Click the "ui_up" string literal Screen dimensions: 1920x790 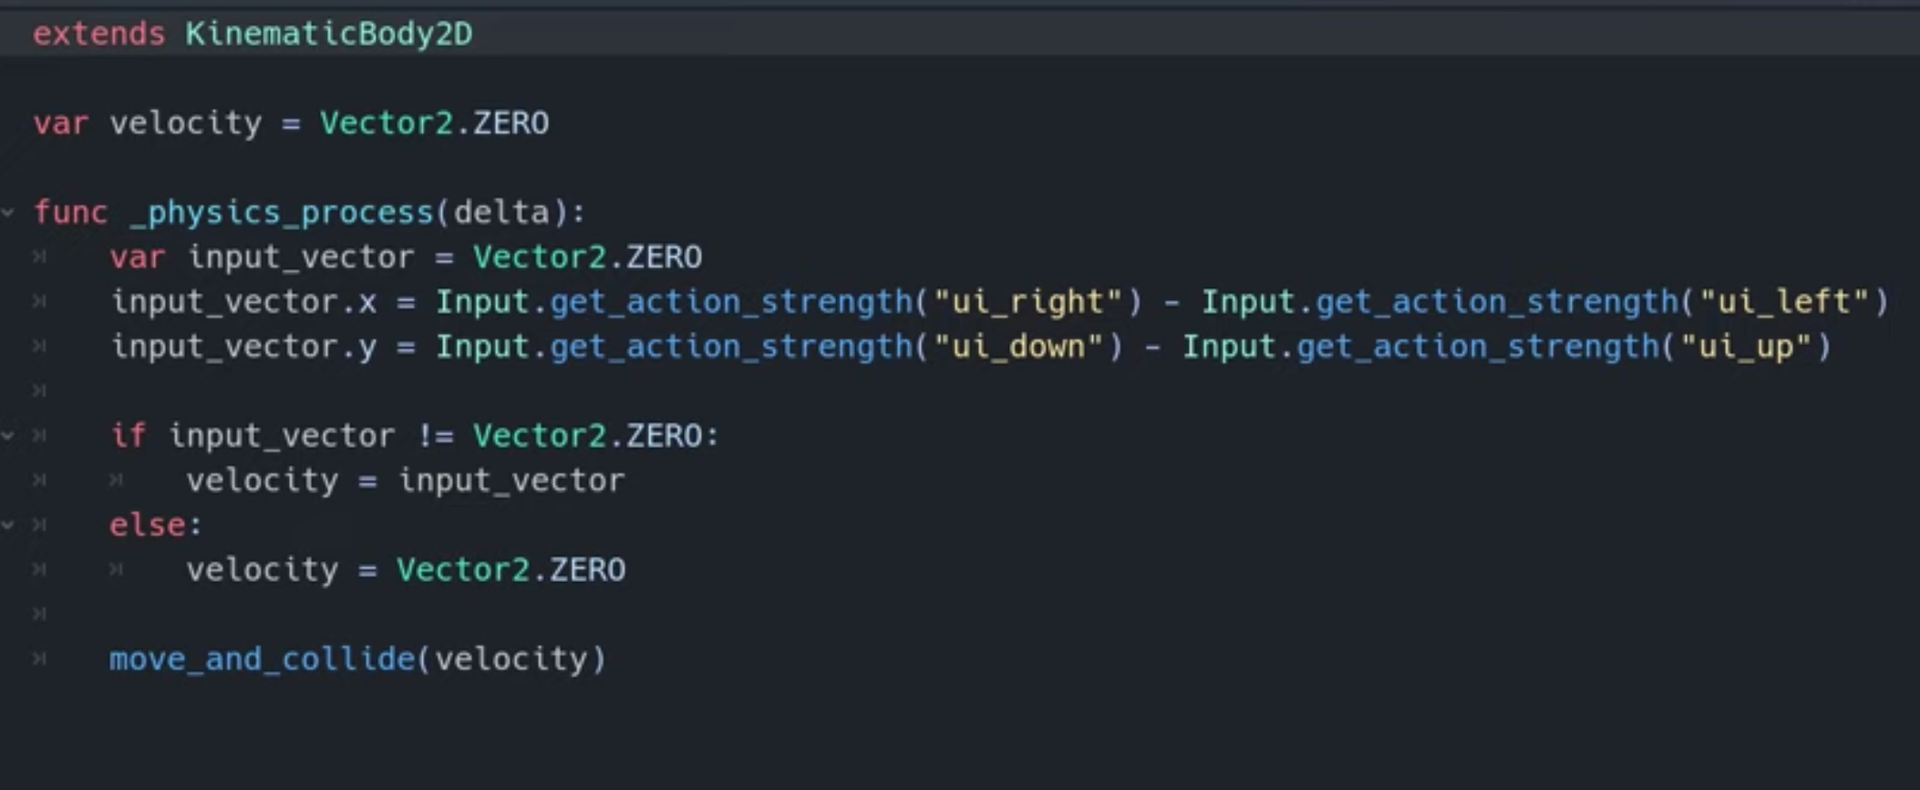pos(1745,348)
